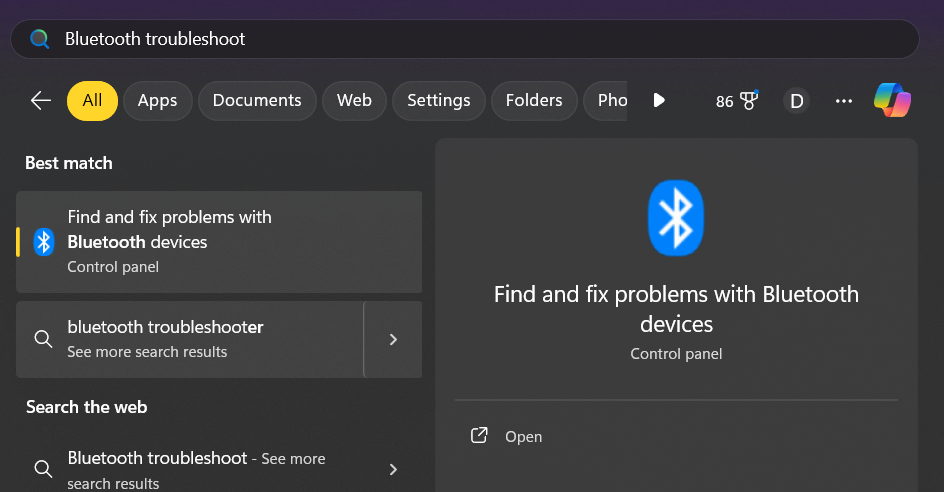The width and height of the screenshot is (944, 492).
Task: Show more filters with the play arrow
Action: pyautogui.click(x=659, y=100)
